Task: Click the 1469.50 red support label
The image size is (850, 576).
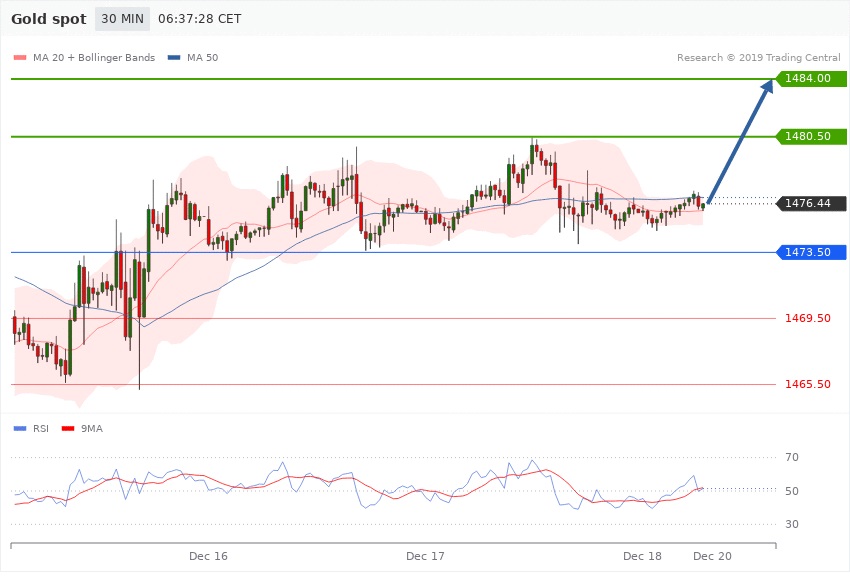Action: click(810, 318)
